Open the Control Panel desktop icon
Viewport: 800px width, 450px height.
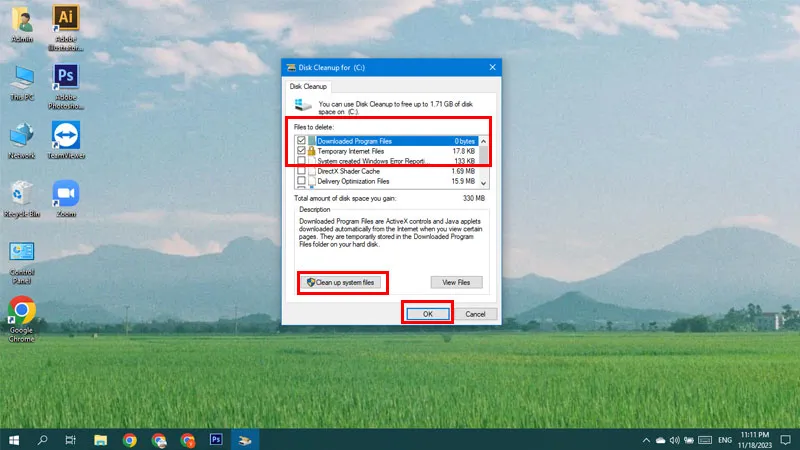[21, 262]
